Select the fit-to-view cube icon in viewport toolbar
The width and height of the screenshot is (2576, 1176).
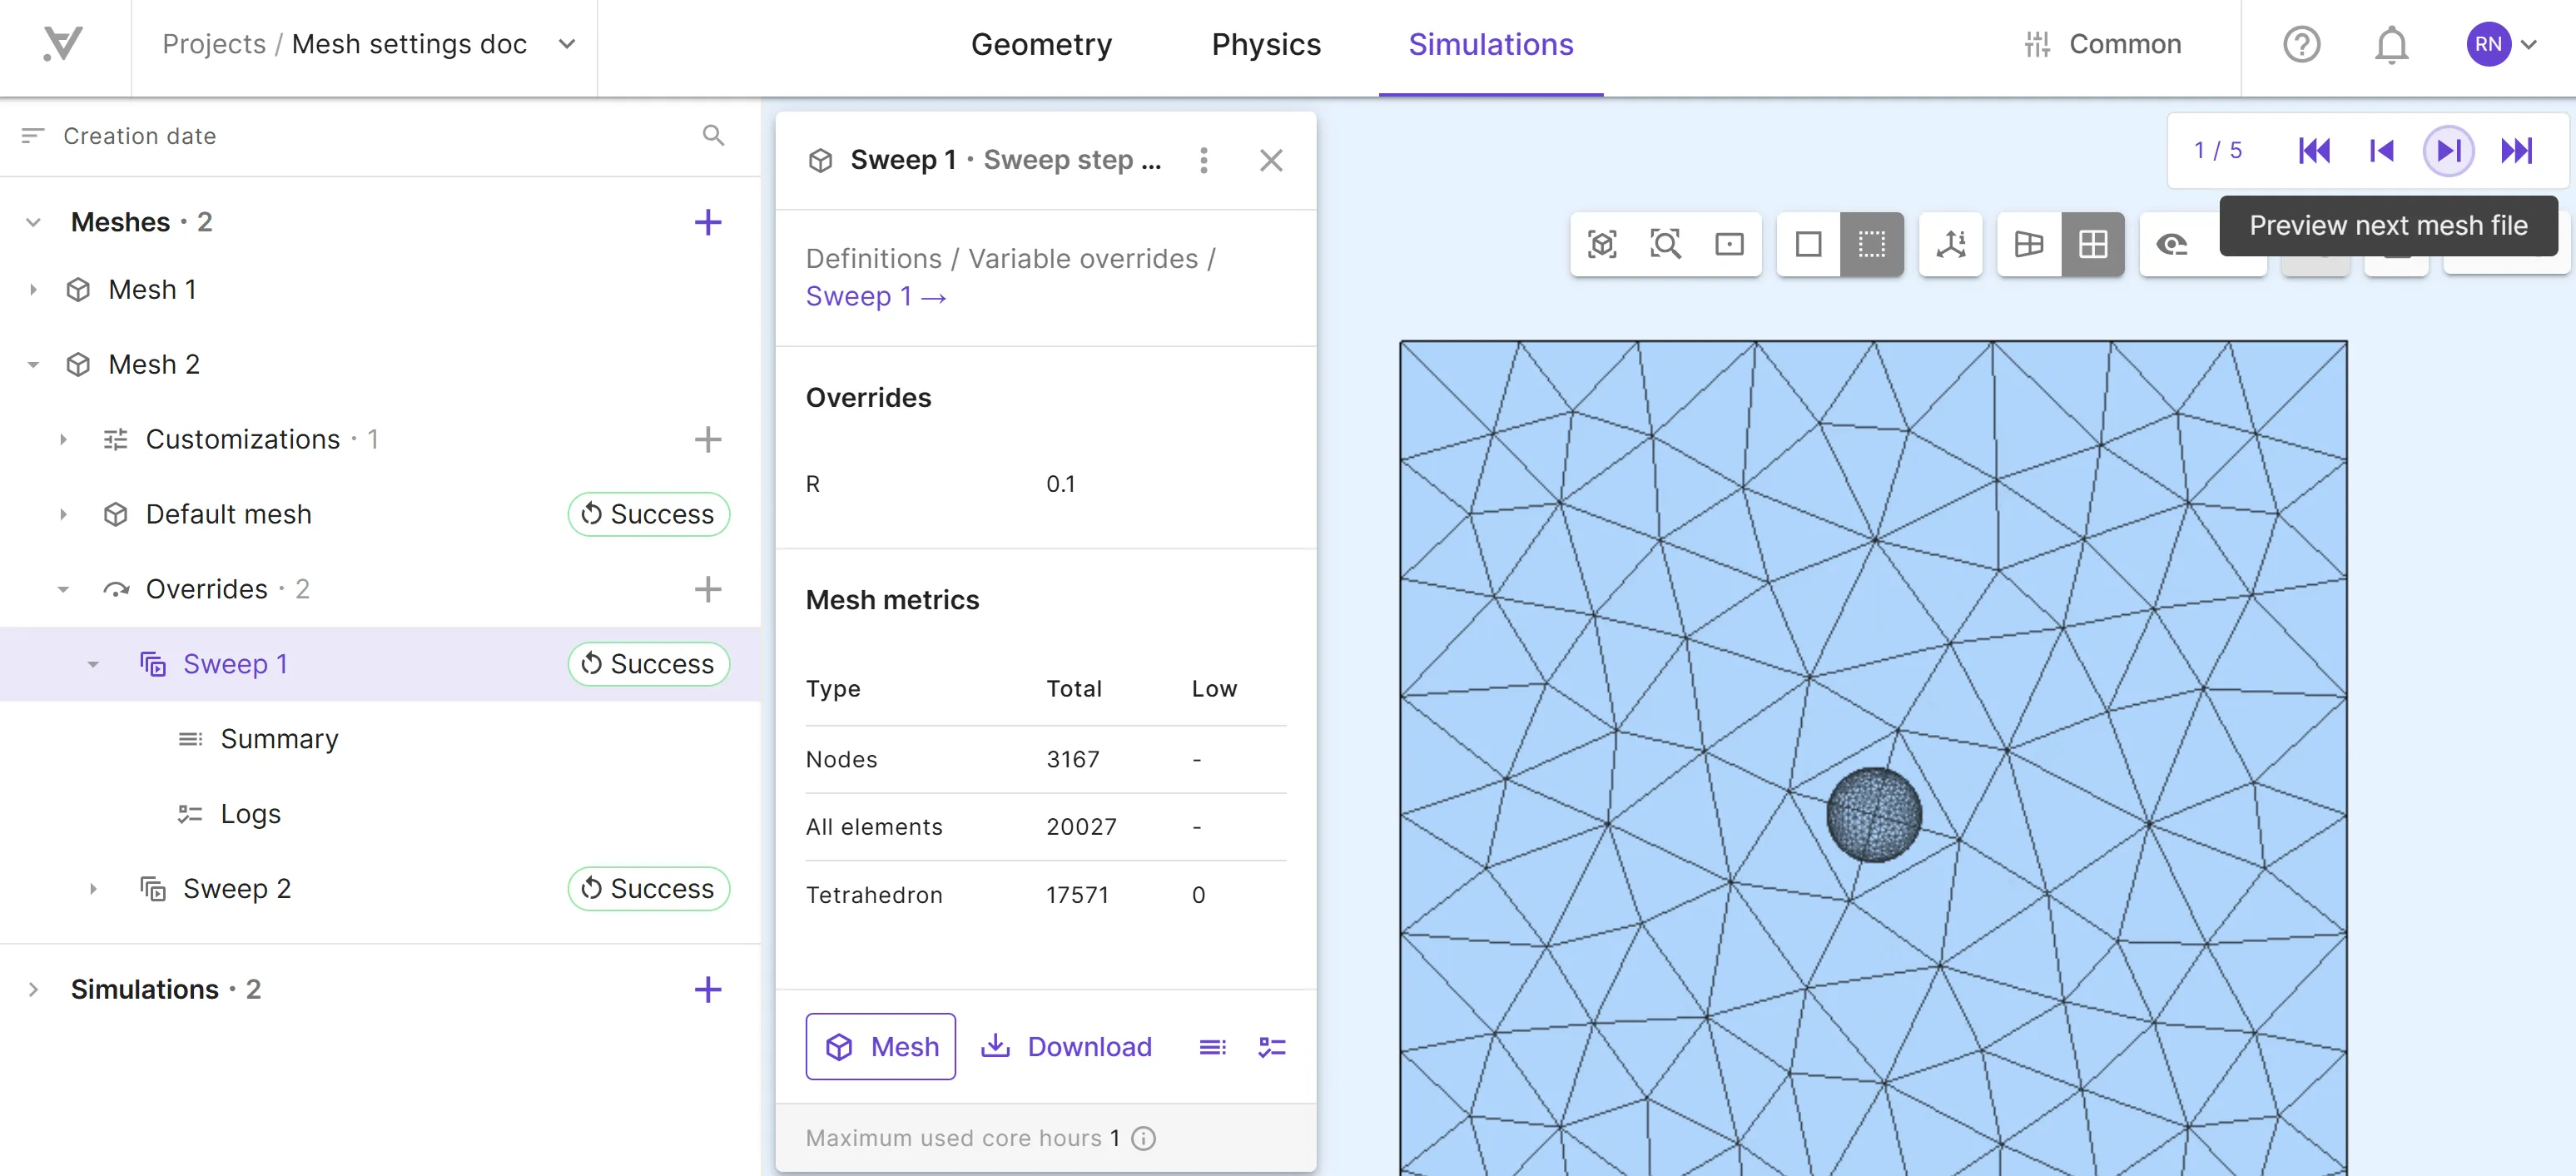[1602, 244]
